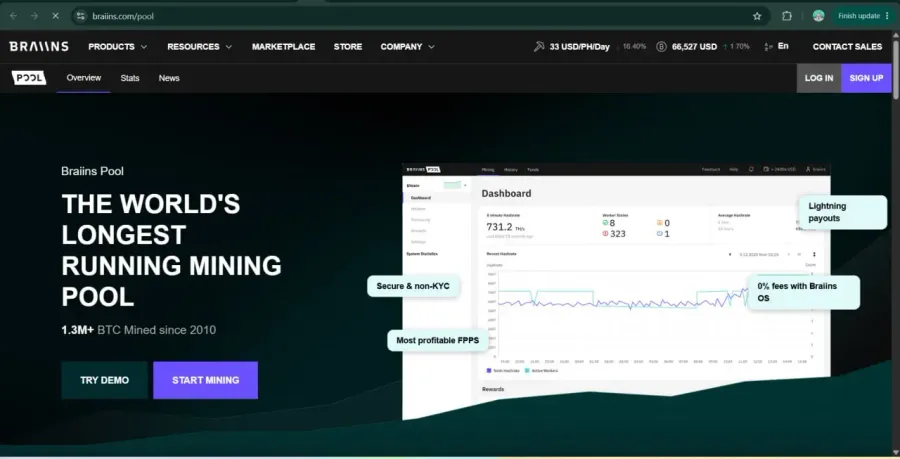This screenshot has height=459, width=900.
Task: Switch to the Stats tab
Action: (130, 78)
